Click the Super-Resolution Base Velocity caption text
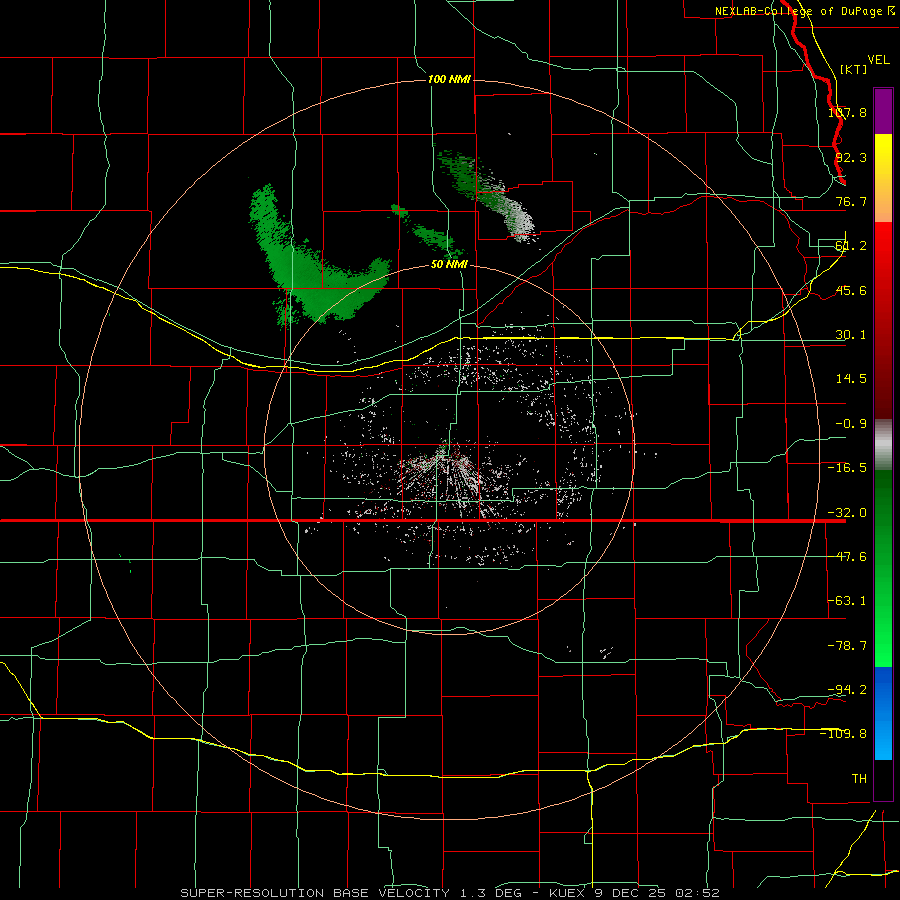The height and width of the screenshot is (900, 900). (x=449, y=893)
